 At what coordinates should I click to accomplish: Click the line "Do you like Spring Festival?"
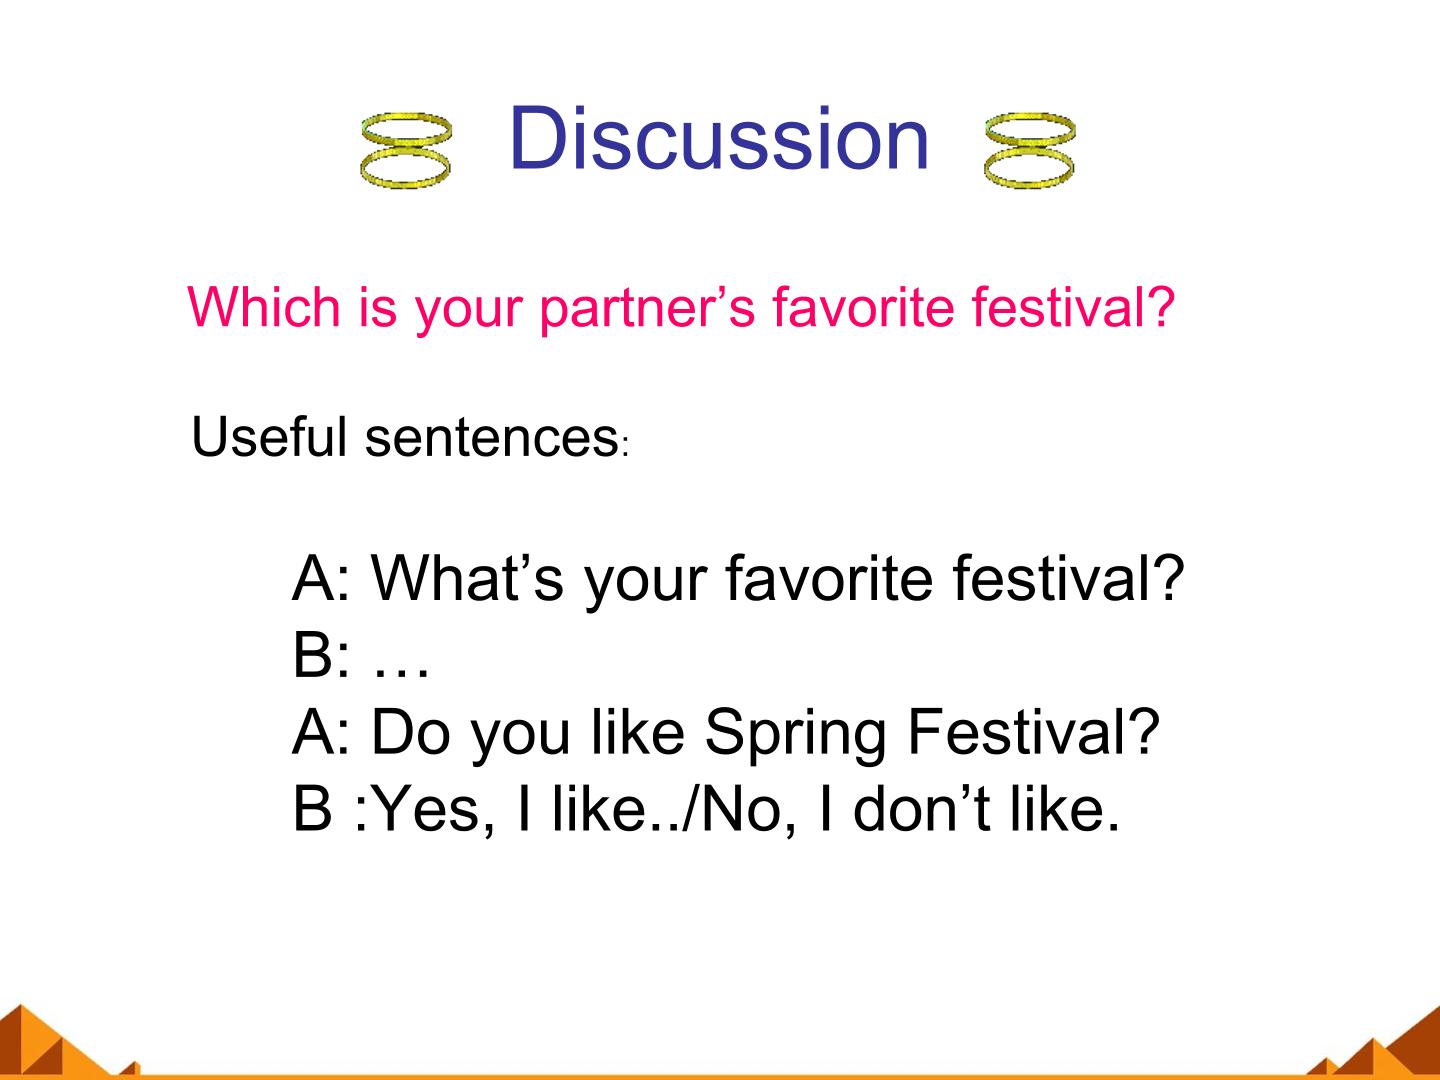(x=726, y=732)
